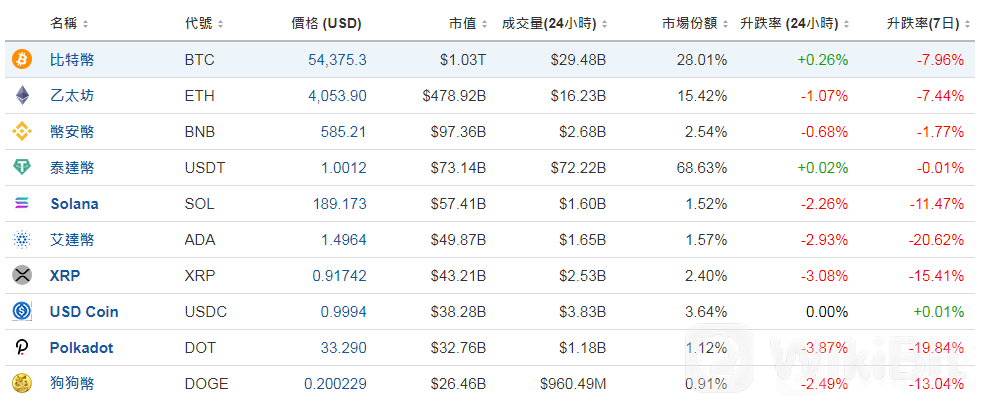Click the Cardano ADA icon
The height and width of the screenshot is (415, 983).
point(22,239)
